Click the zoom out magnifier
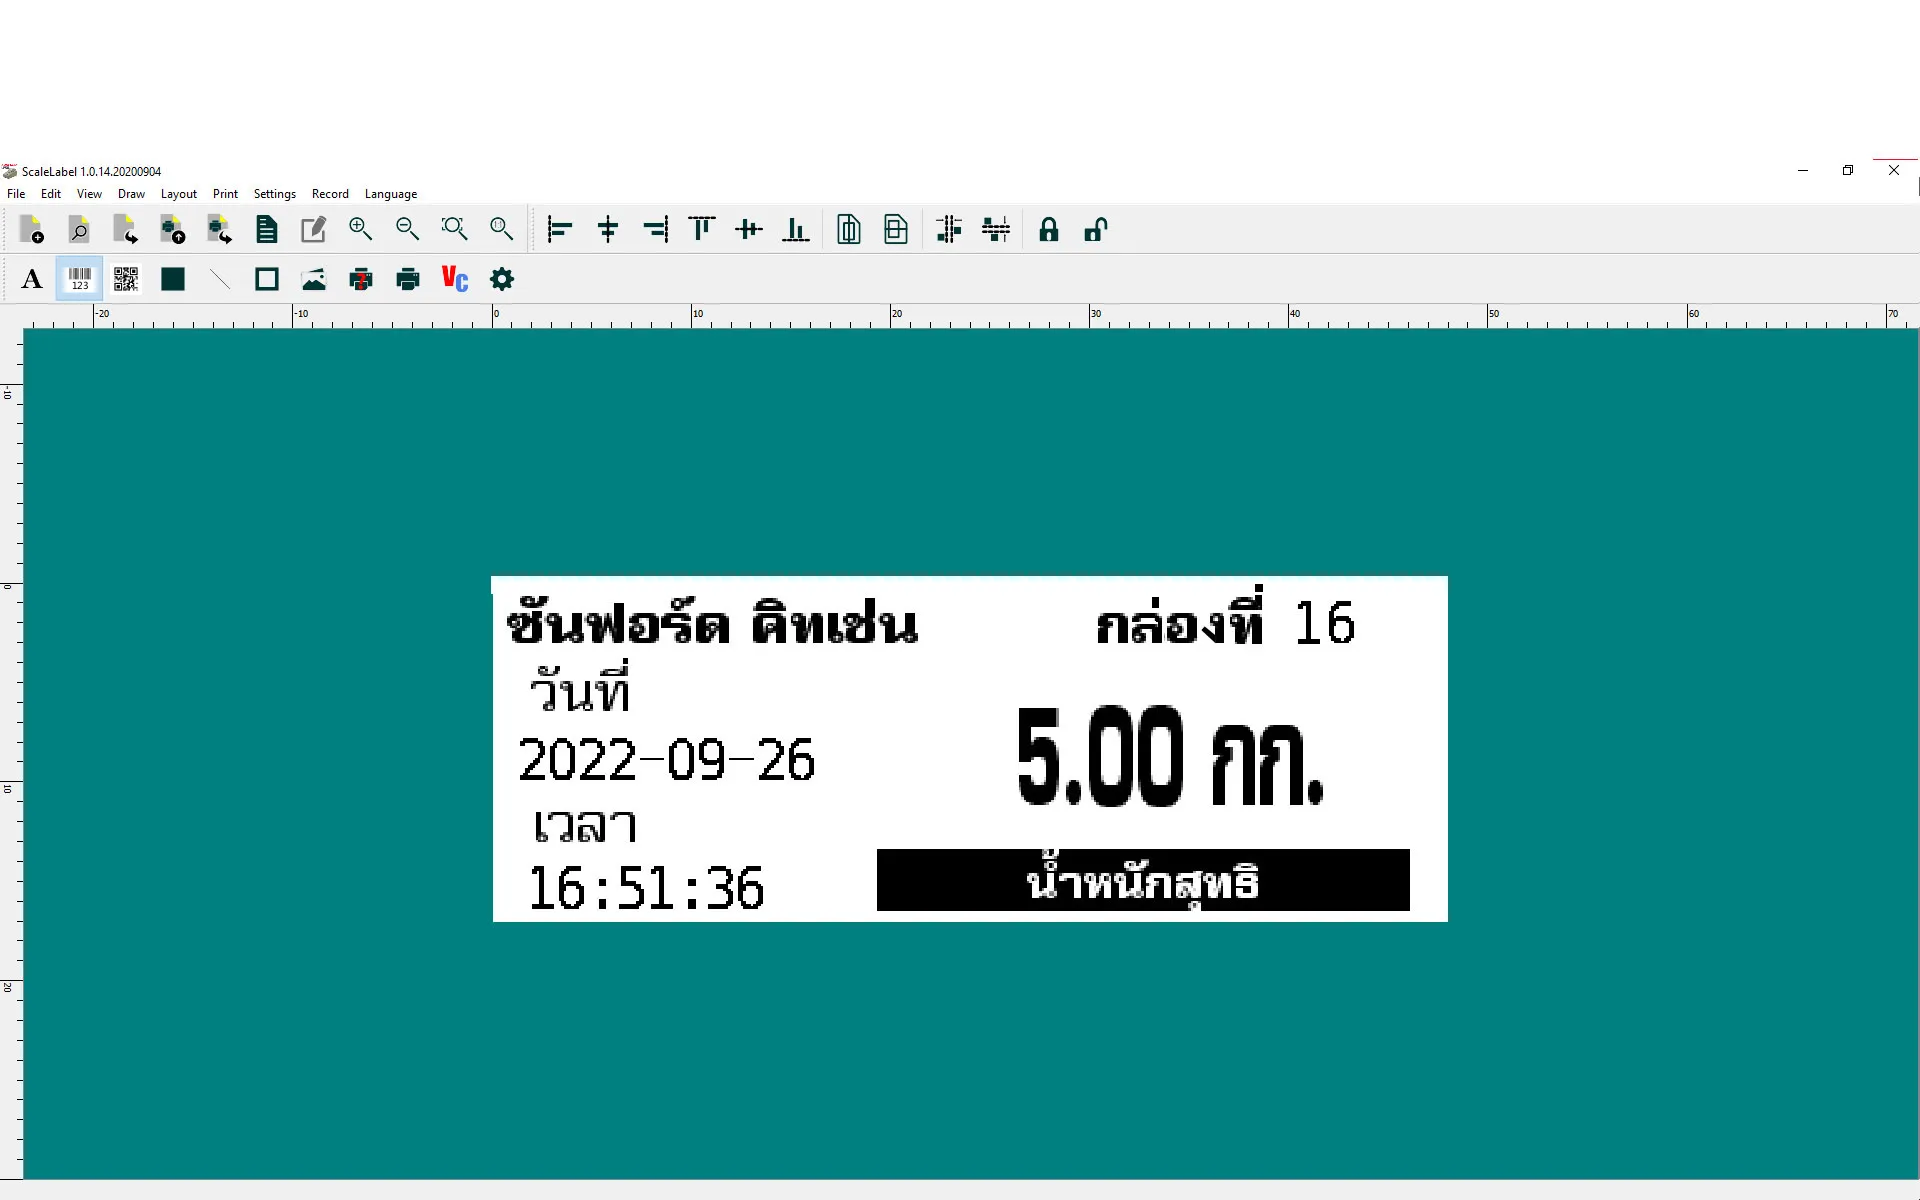1920x1200 pixels. 407,230
